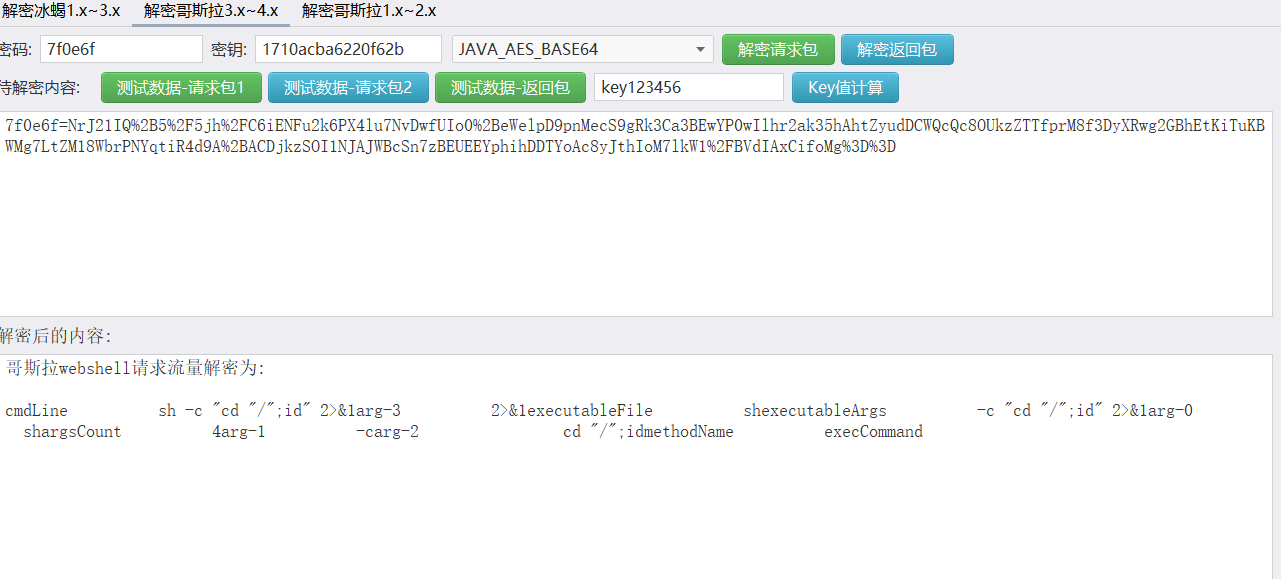Screen dimensions: 1281x579
Task: Open the 解密哥斯拉1.x~2.x tab
Action: tap(369, 11)
